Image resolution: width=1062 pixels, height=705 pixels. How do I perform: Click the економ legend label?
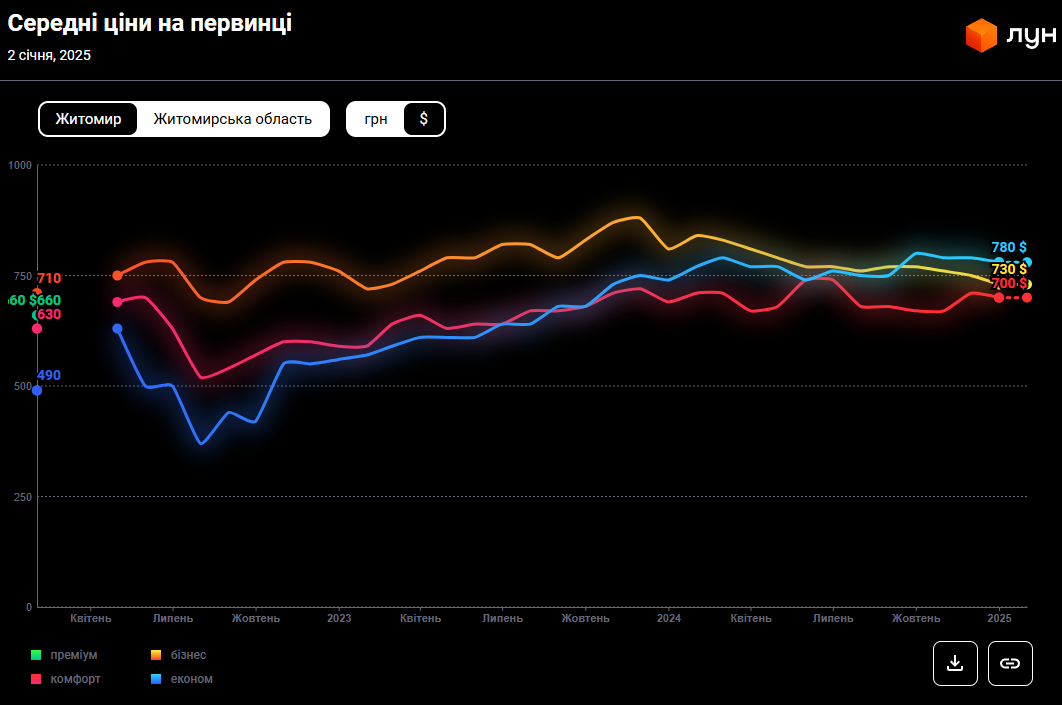tap(192, 679)
